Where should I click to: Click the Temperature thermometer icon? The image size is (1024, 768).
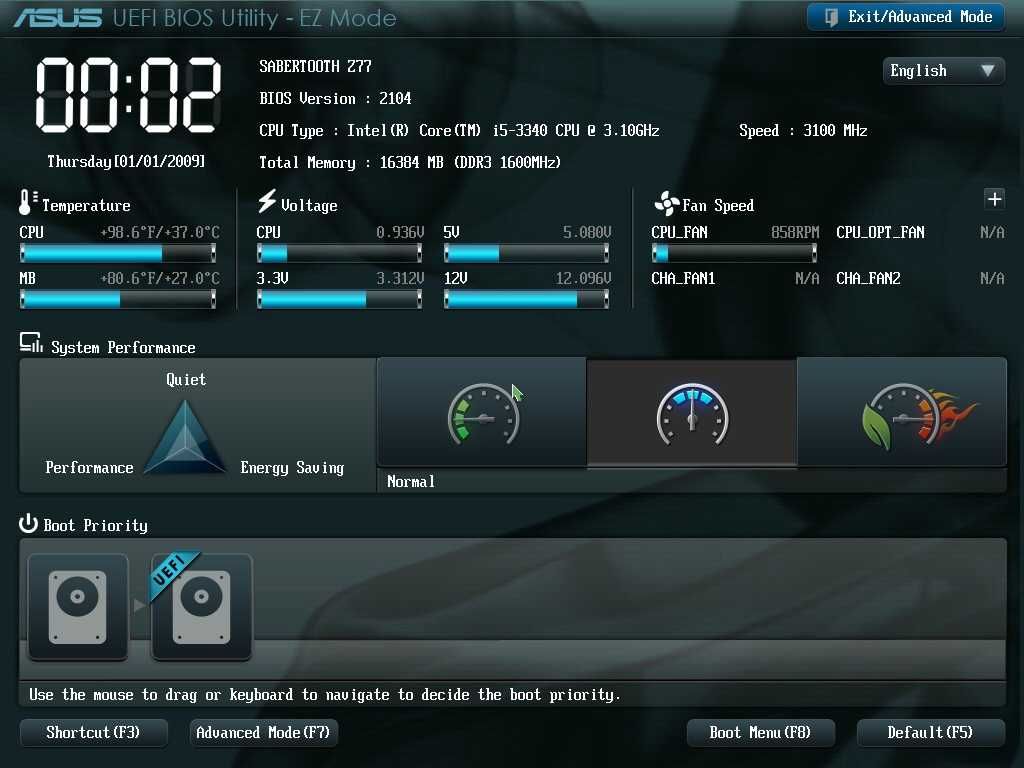tap(27, 202)
